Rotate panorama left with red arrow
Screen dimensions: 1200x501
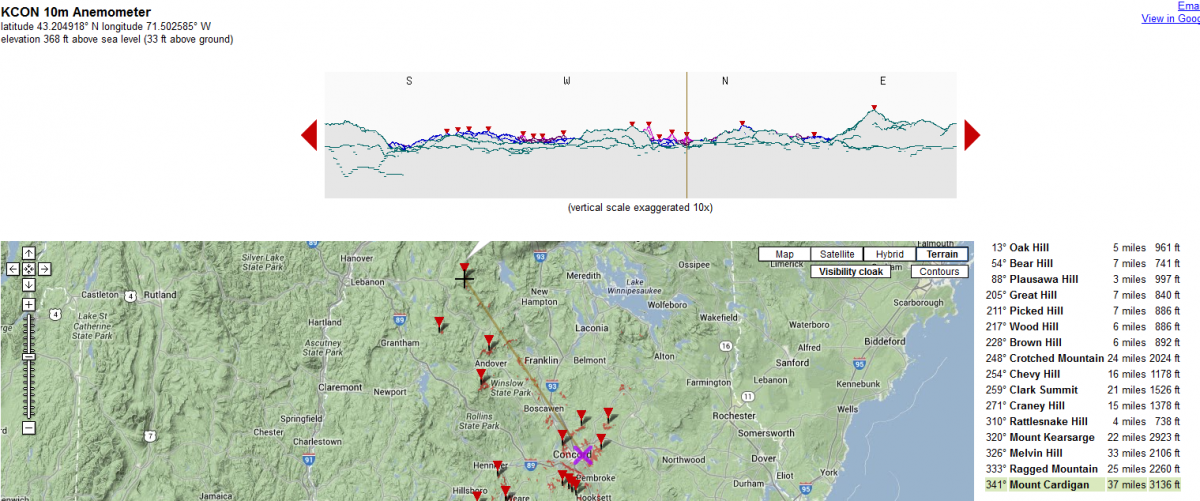tap(310, 134)
